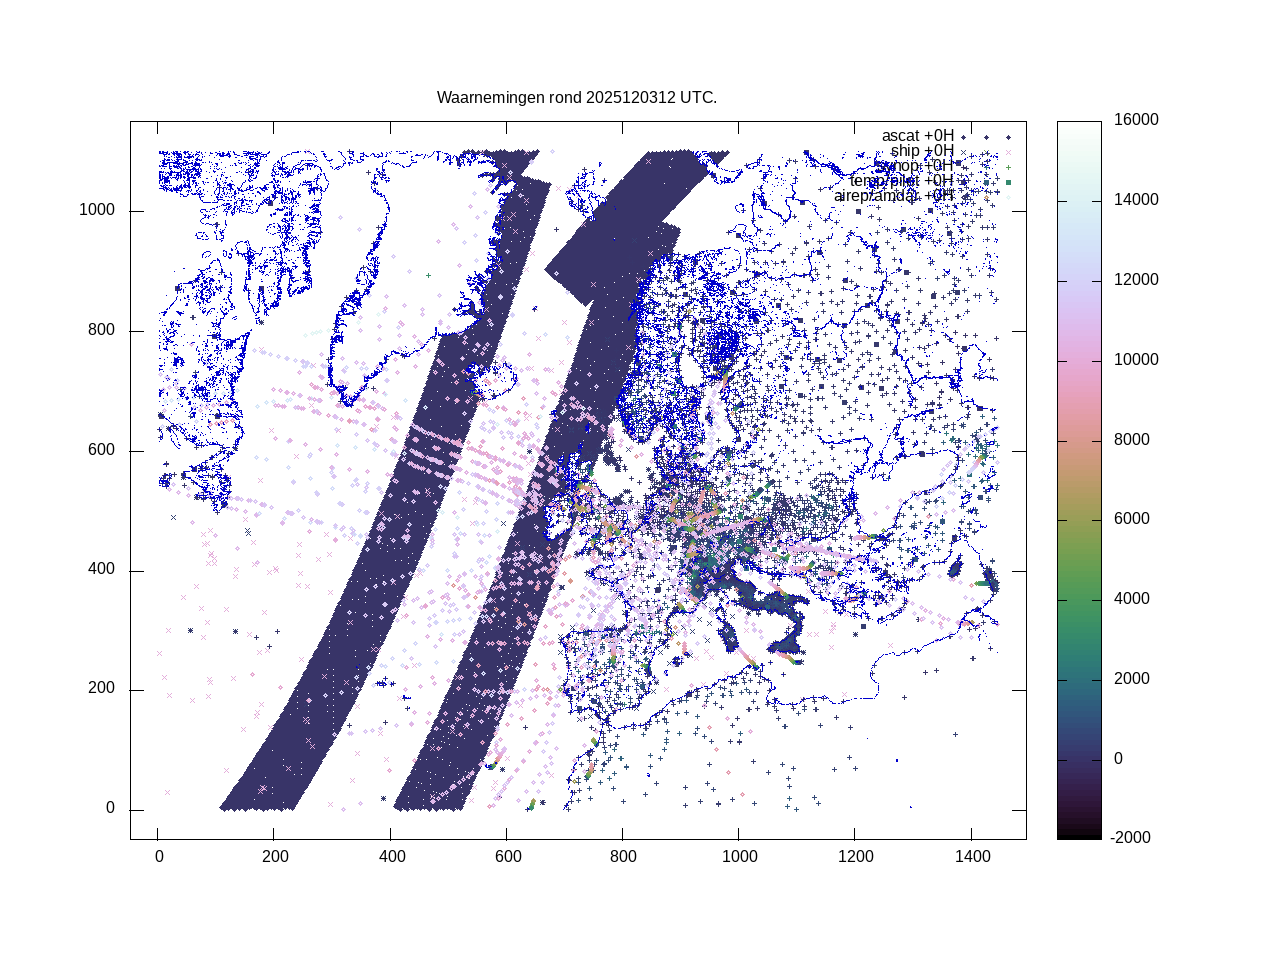Click the x-axis tick label 0

[x=159, y=857]
